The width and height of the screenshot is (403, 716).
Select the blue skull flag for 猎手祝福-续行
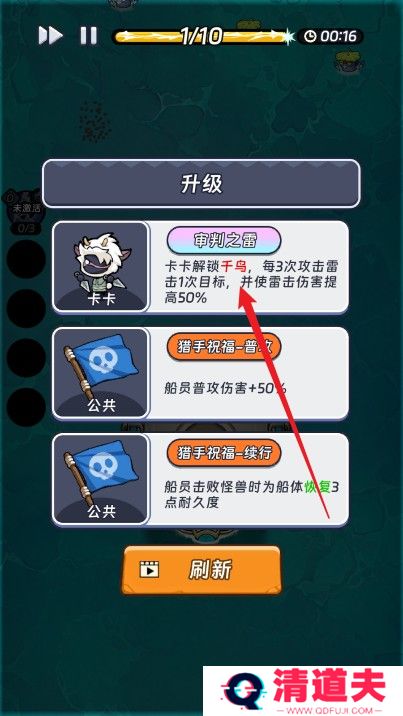101,479
